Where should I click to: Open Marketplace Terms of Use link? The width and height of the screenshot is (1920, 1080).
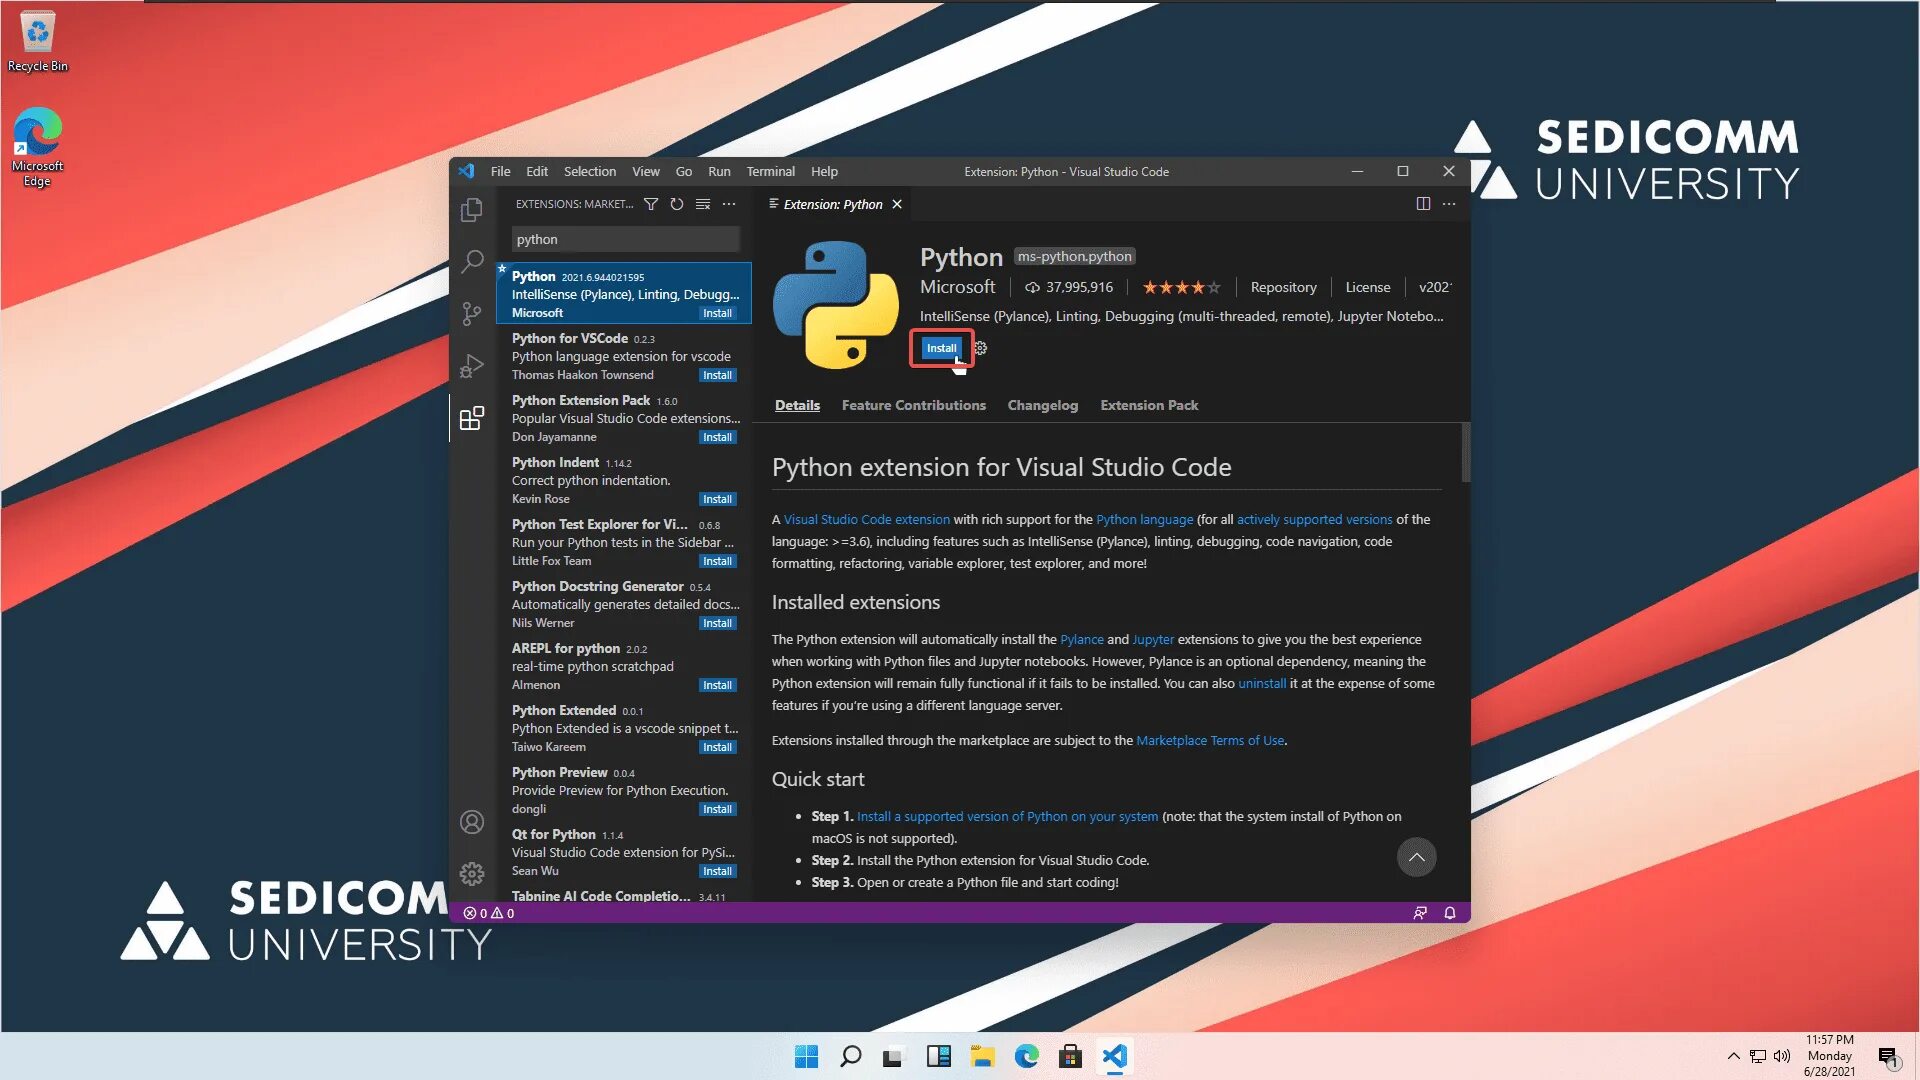(x=1210, y=740)
